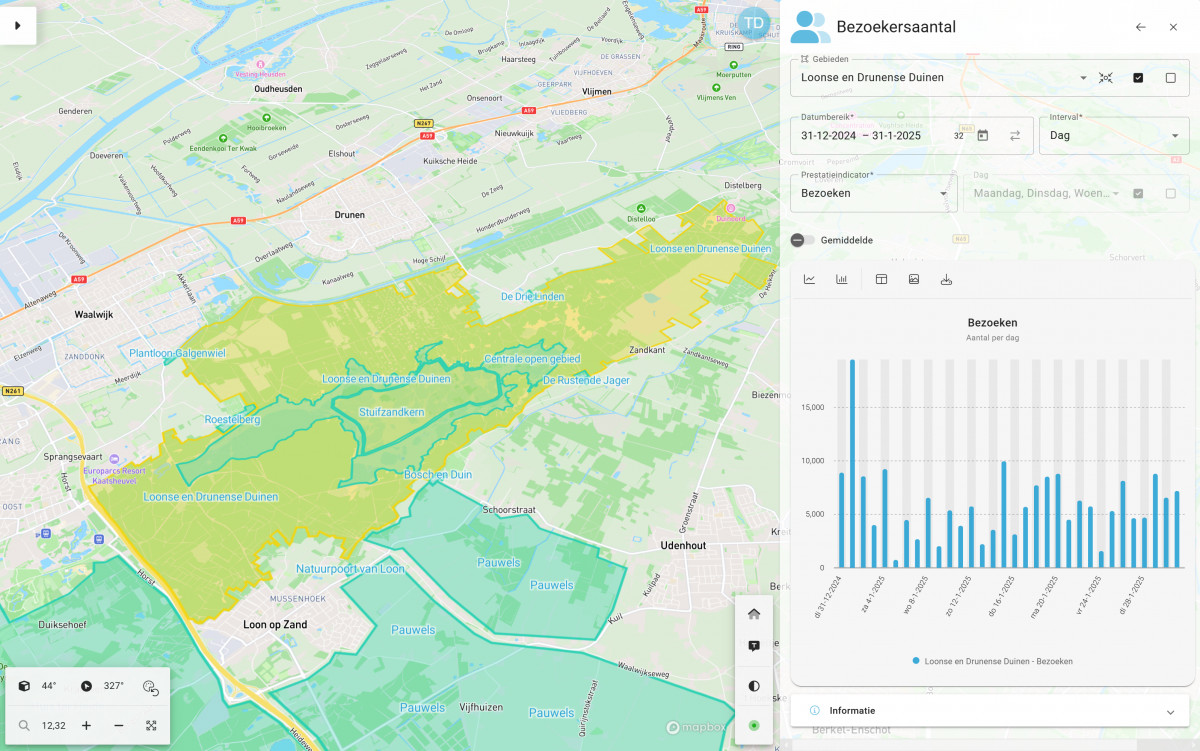
Task: Click the empty deselect-all checkbox in Gebieden
Action: (1170, 78)
